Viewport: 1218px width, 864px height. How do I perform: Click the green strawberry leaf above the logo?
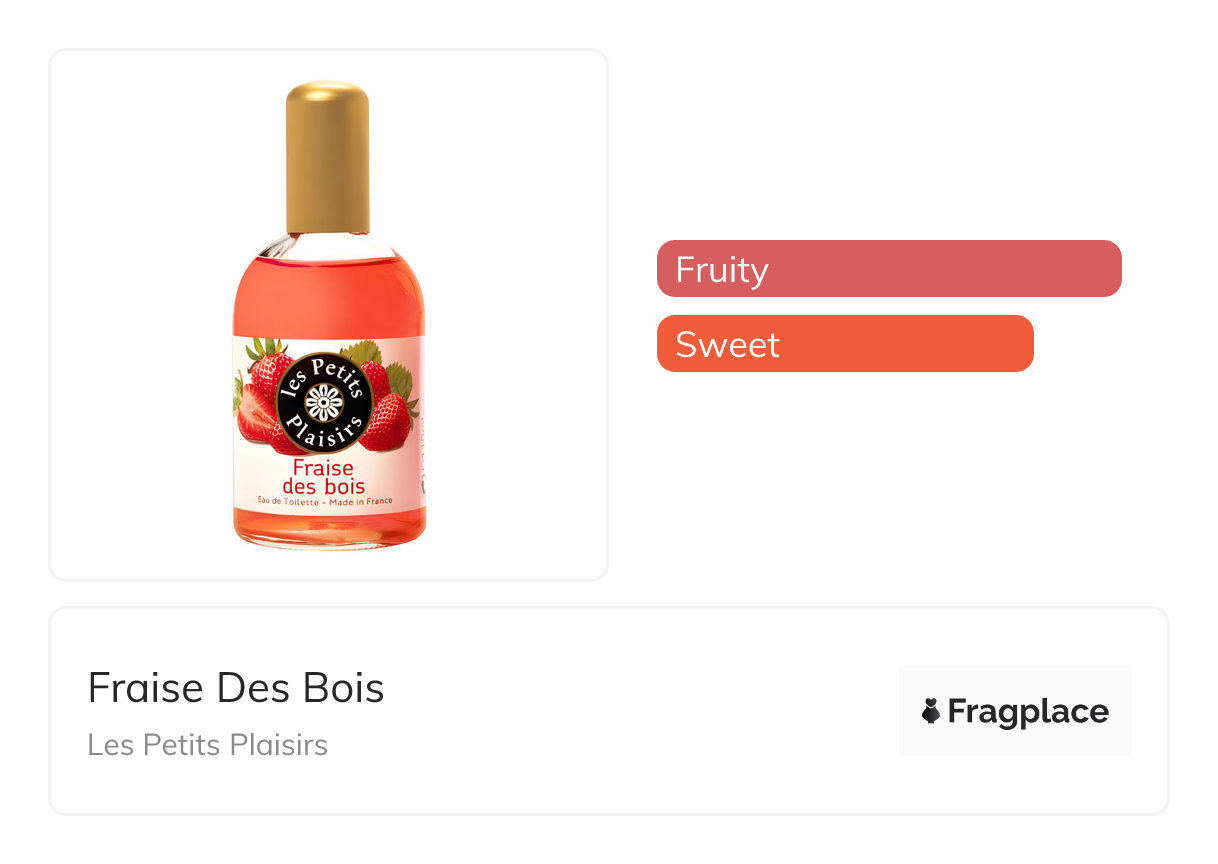tap(362, 350)
